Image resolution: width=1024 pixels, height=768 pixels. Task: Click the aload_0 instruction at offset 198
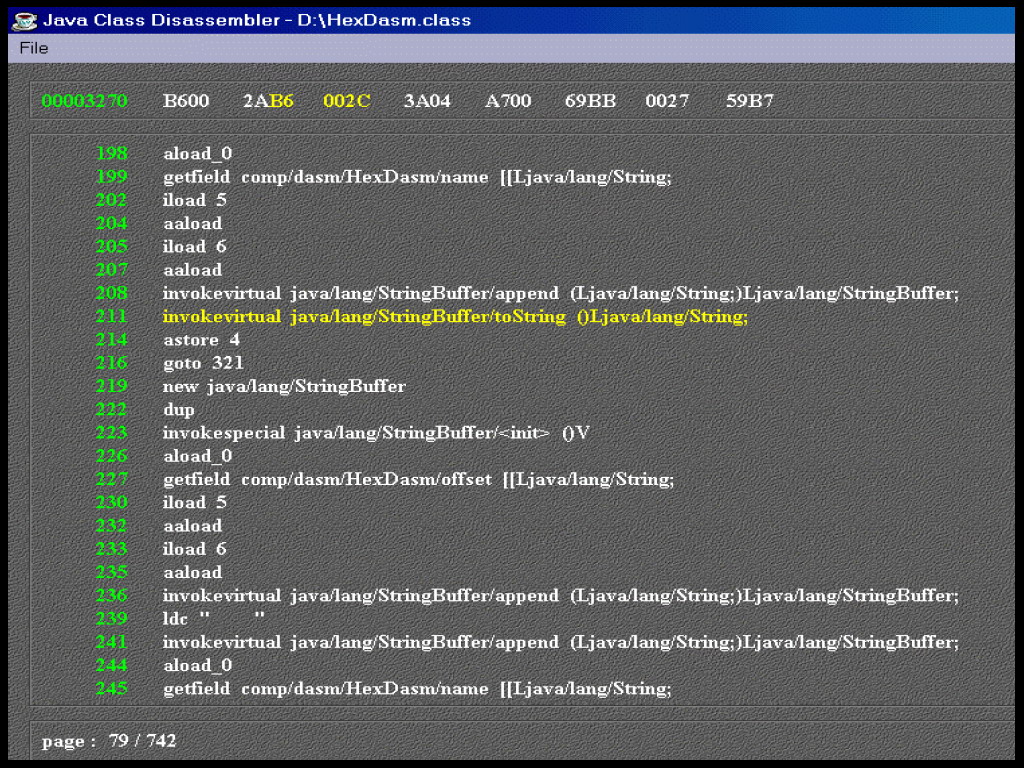tap(197, 154)
